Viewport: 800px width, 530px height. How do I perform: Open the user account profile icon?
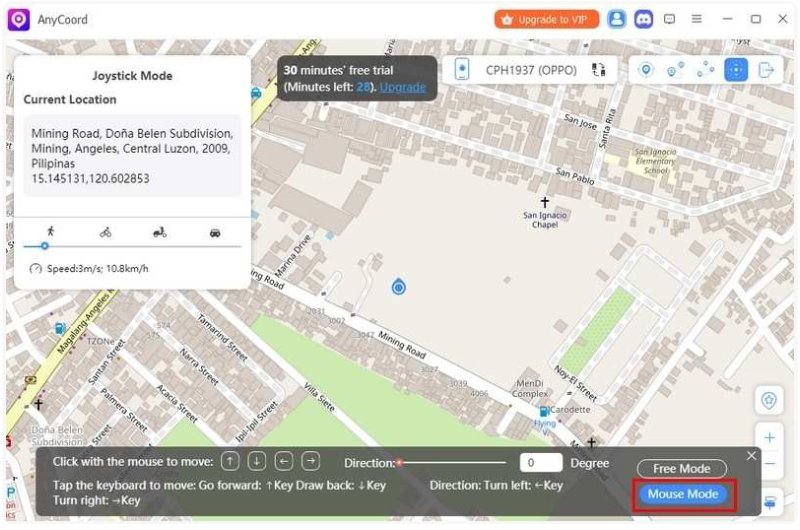coord(618,19)
